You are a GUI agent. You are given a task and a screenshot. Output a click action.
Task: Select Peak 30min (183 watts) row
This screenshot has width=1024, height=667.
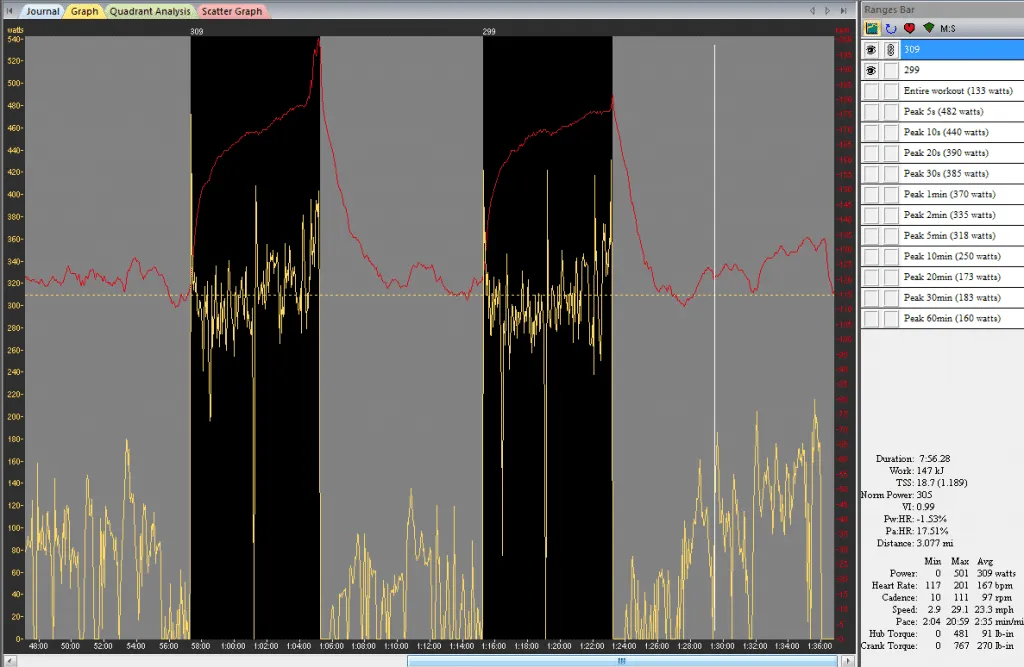[x=962, y=298]
